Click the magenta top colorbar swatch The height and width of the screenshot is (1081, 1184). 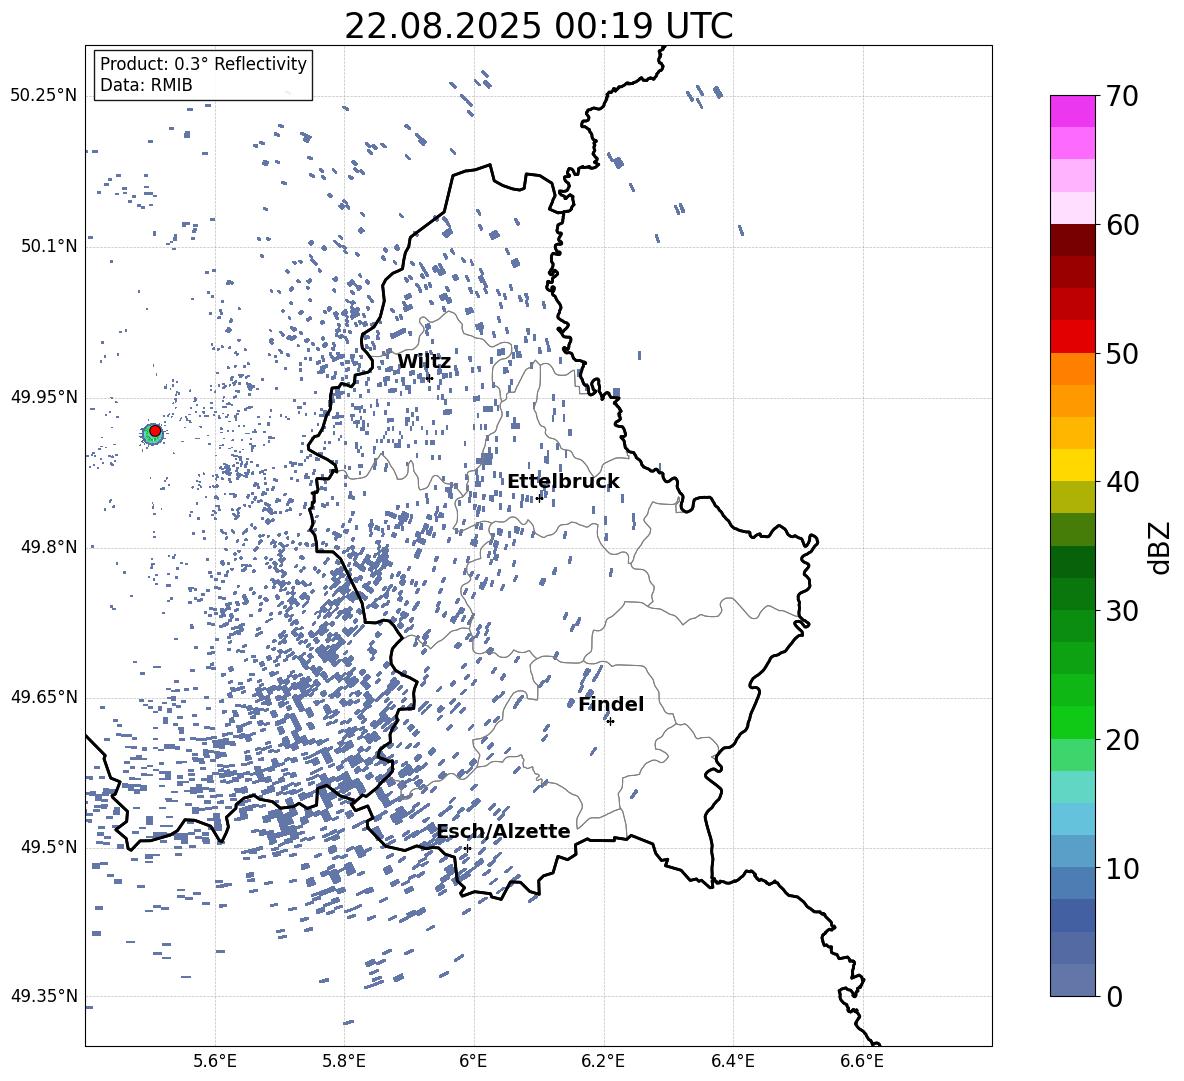[1072, 111]
